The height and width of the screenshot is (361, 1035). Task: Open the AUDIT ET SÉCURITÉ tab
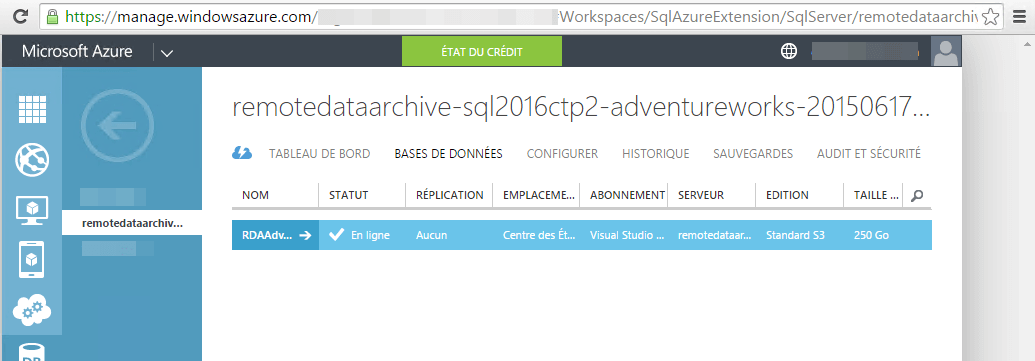[x=869, y=154]
